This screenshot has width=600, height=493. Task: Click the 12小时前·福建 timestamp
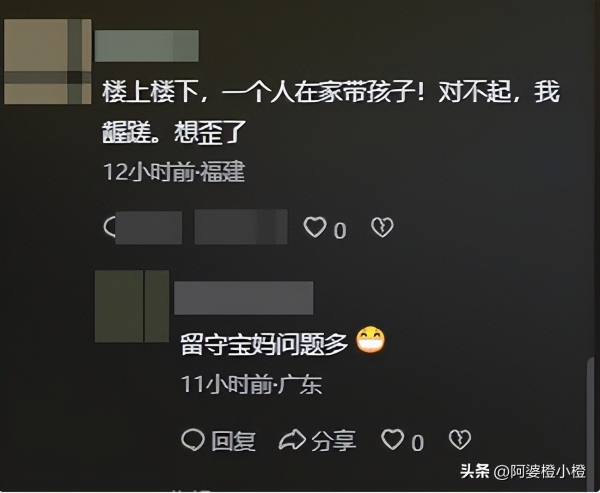[174, 172]
